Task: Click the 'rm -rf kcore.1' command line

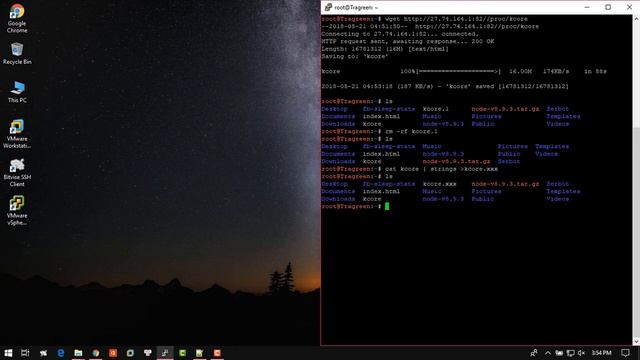Action: tap(411, 131)
